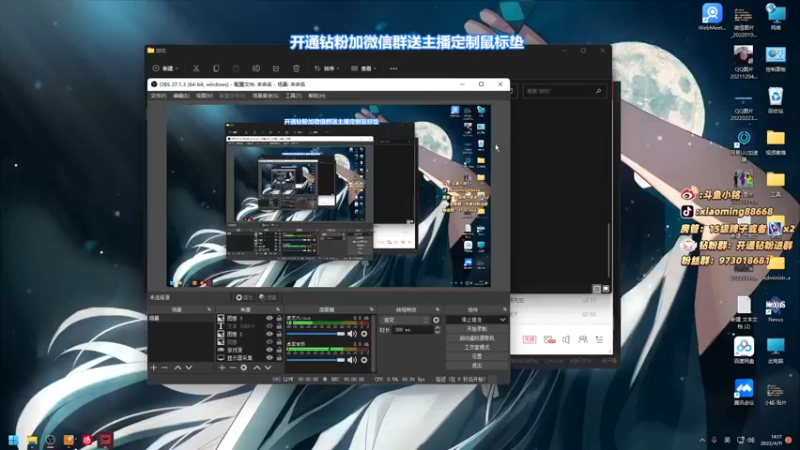Toggle the lock on source 图像 2
The height and width of the screenshot is (450, 800).
(279, 334)
